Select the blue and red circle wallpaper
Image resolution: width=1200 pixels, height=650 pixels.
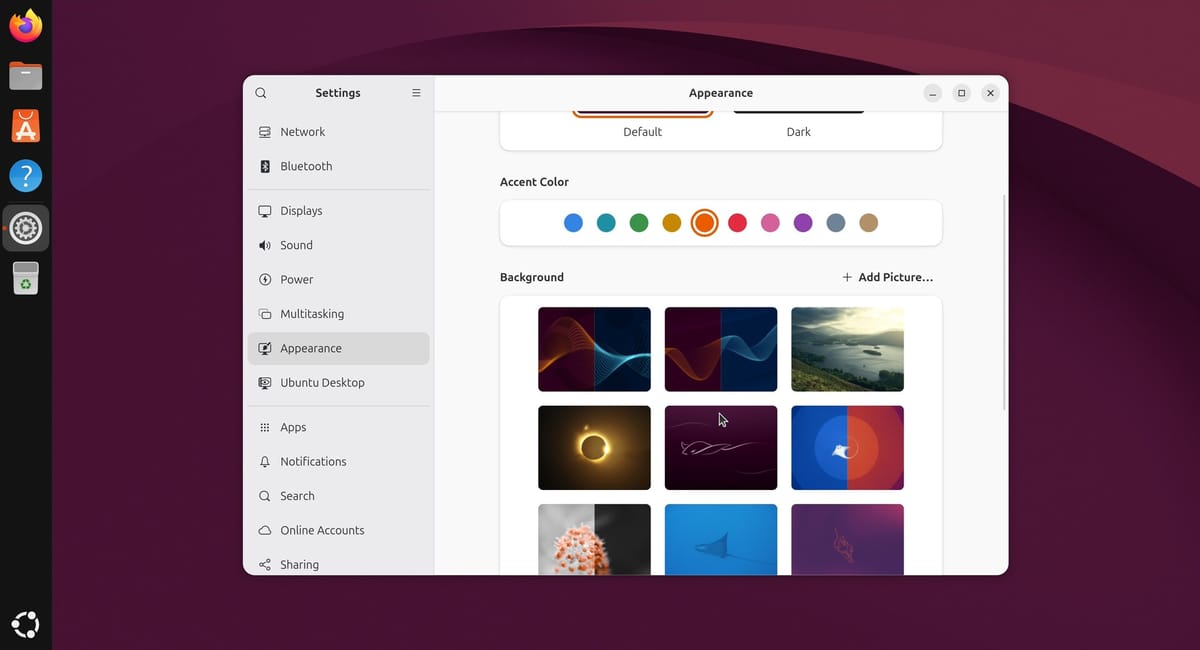tap(847, 448)
